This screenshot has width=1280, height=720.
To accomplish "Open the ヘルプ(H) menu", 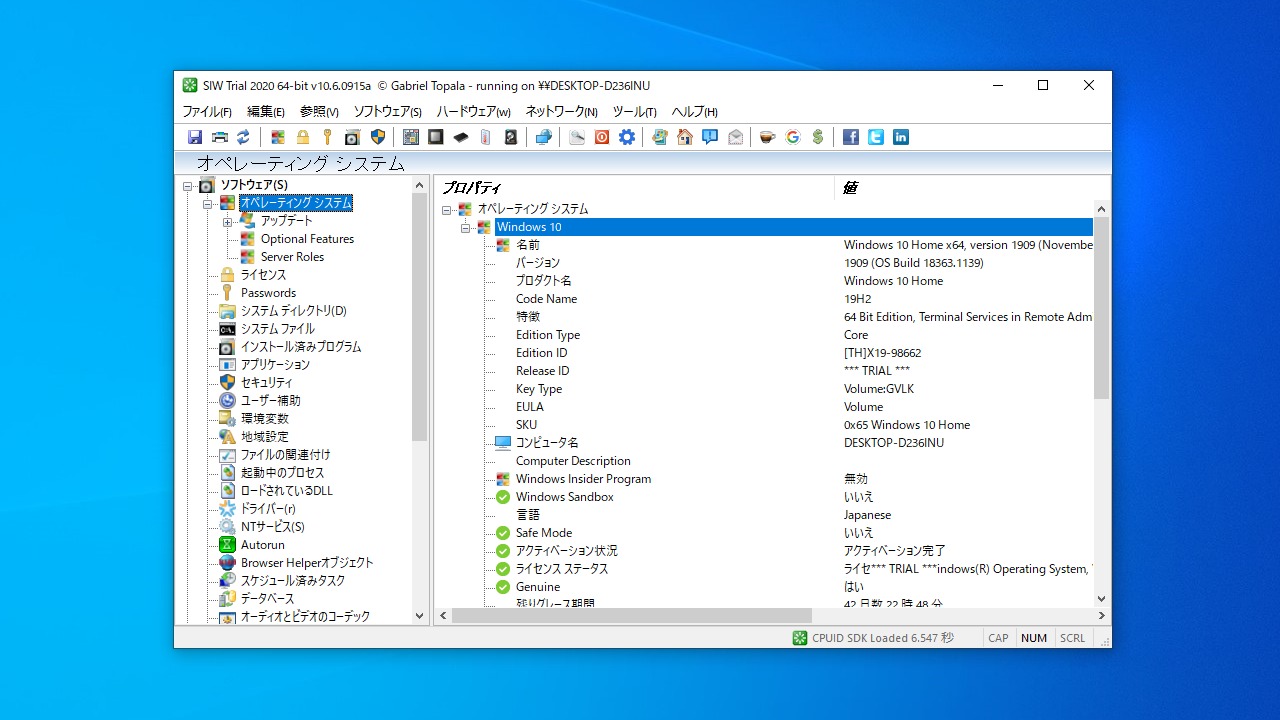I will [x=695, y=111].
